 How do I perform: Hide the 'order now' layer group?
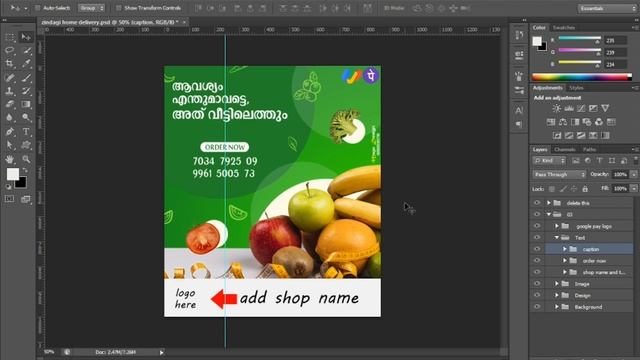(537, 260)
